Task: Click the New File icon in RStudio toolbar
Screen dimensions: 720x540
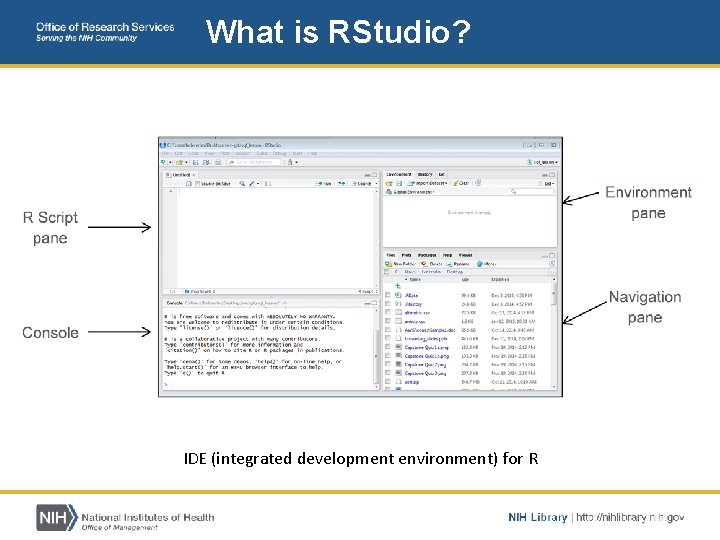Action: pos(163,162)
